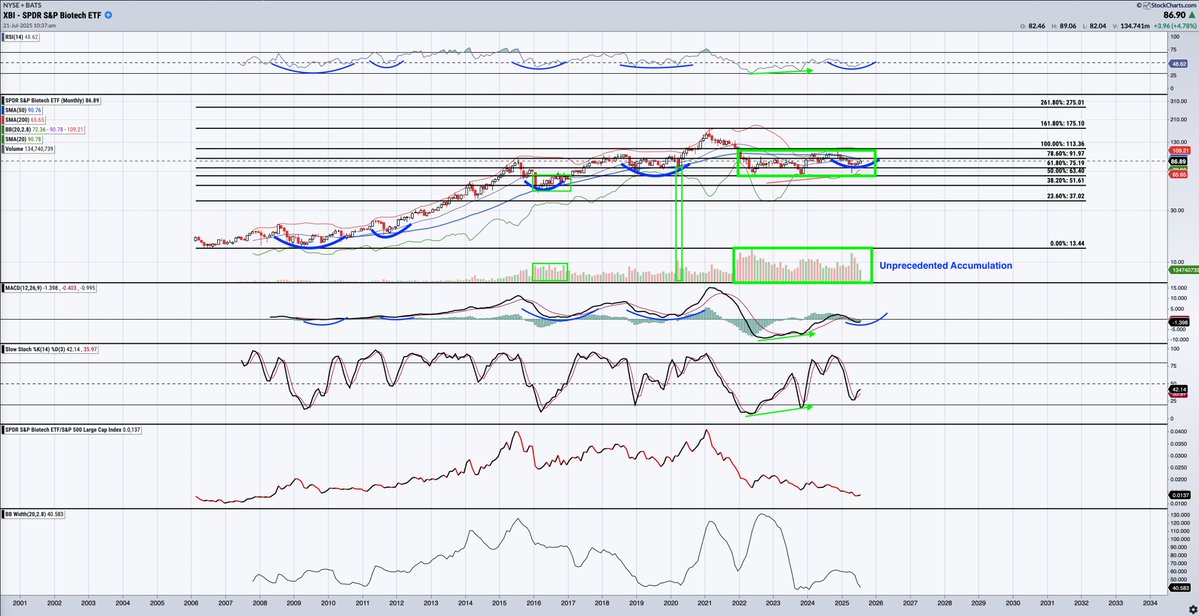
Task: Click the open value 82.46
Action: point(1039,26)
